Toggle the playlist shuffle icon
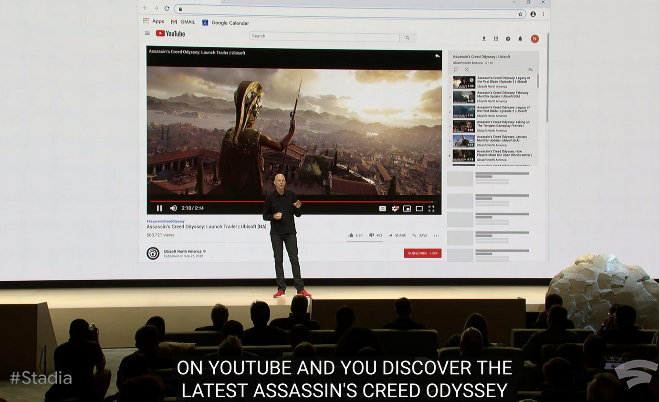Screen dimensions: 659x402 click(467, 69)
